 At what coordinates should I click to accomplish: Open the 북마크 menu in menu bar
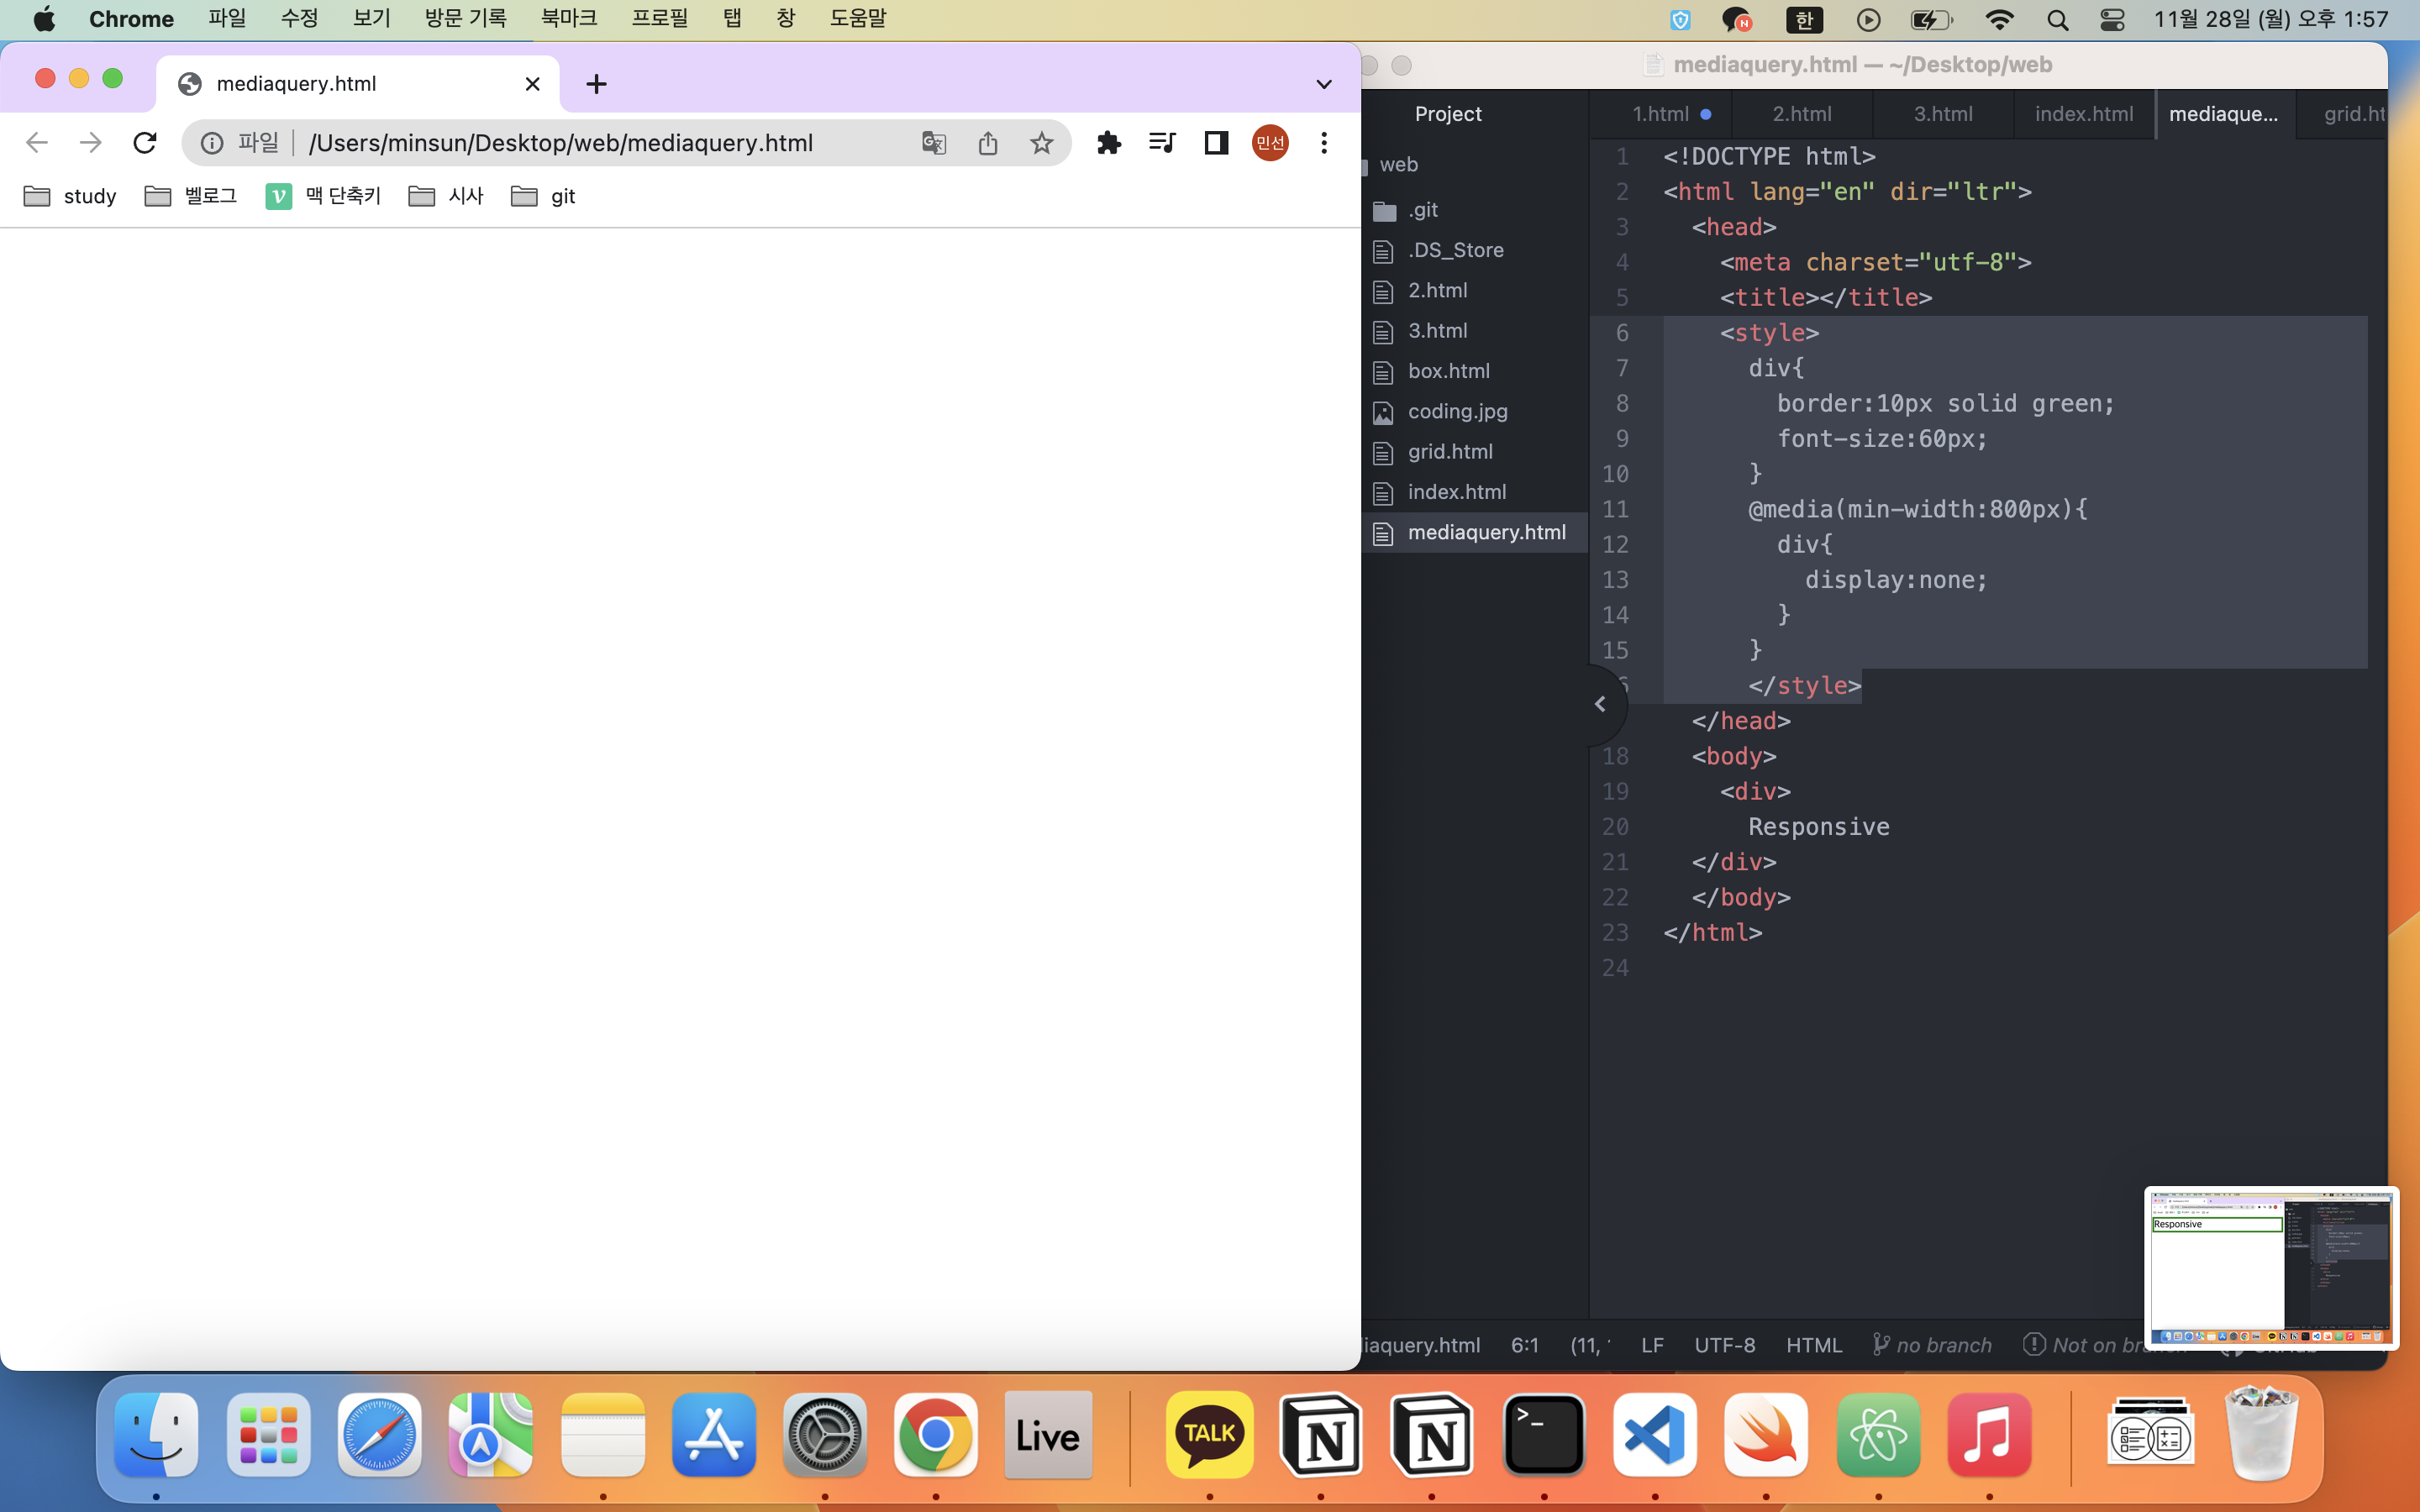pyautogui.click(x=569, y=18)
